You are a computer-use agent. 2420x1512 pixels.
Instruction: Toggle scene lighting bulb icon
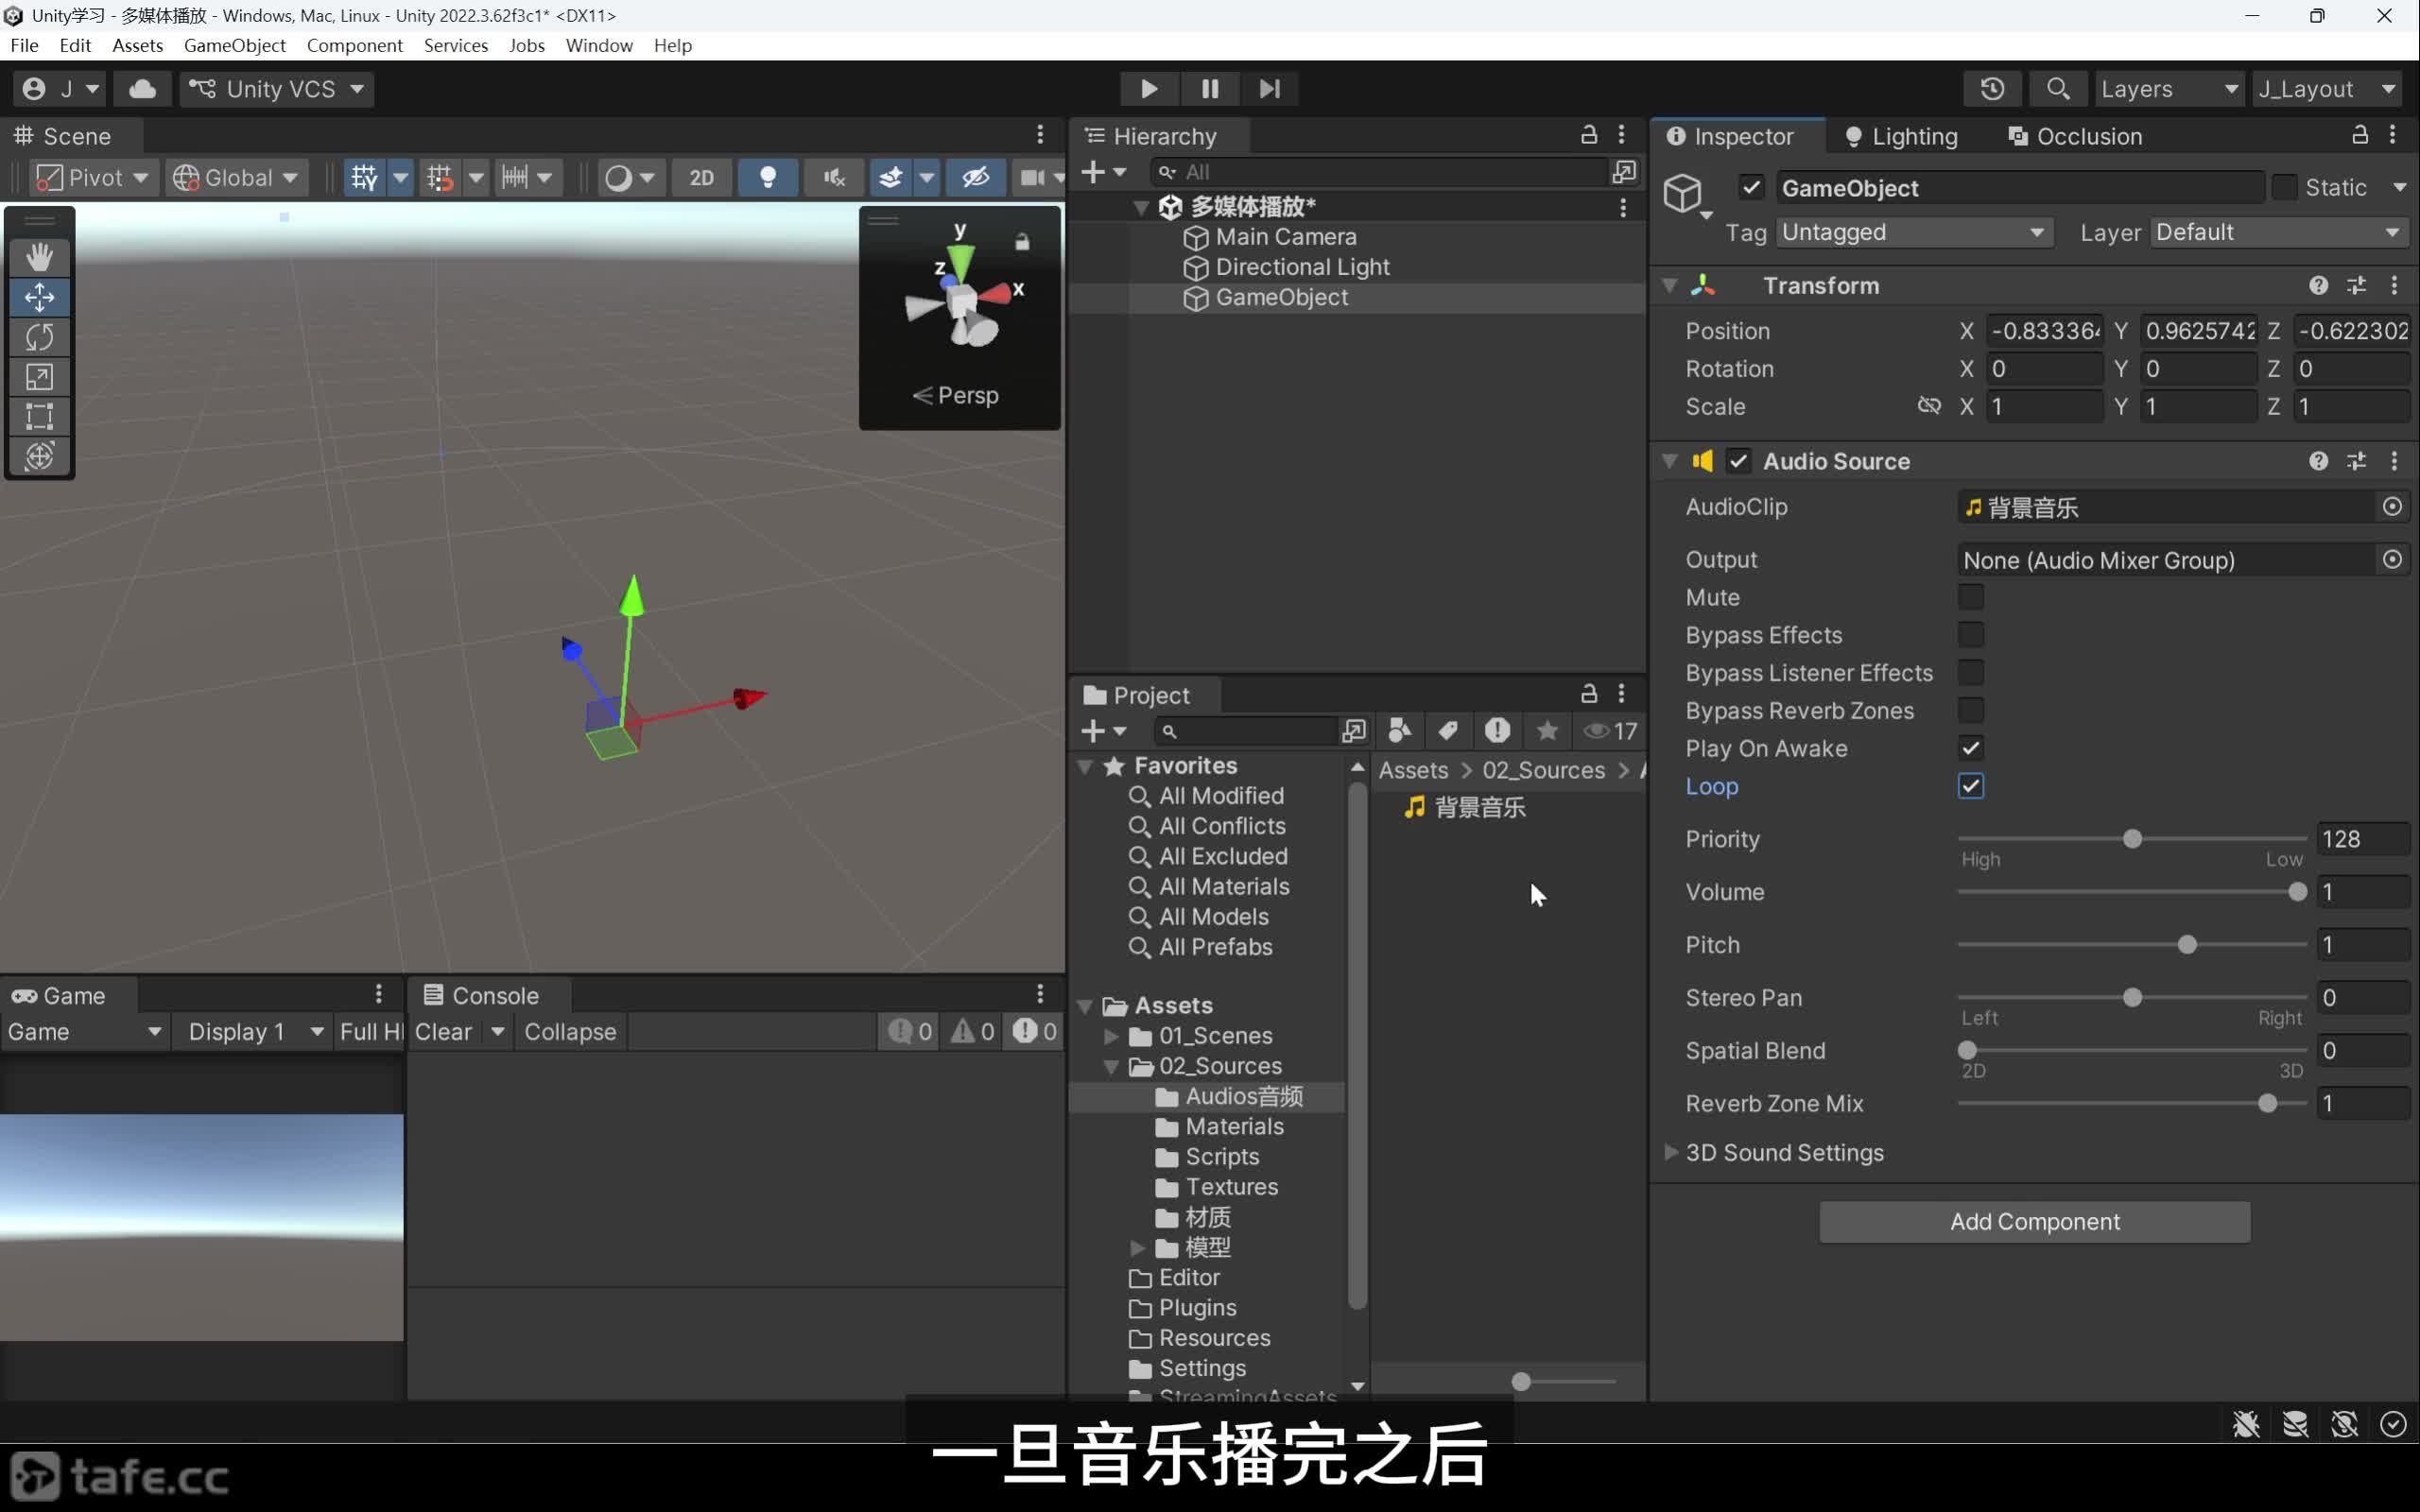pos(768,178)
